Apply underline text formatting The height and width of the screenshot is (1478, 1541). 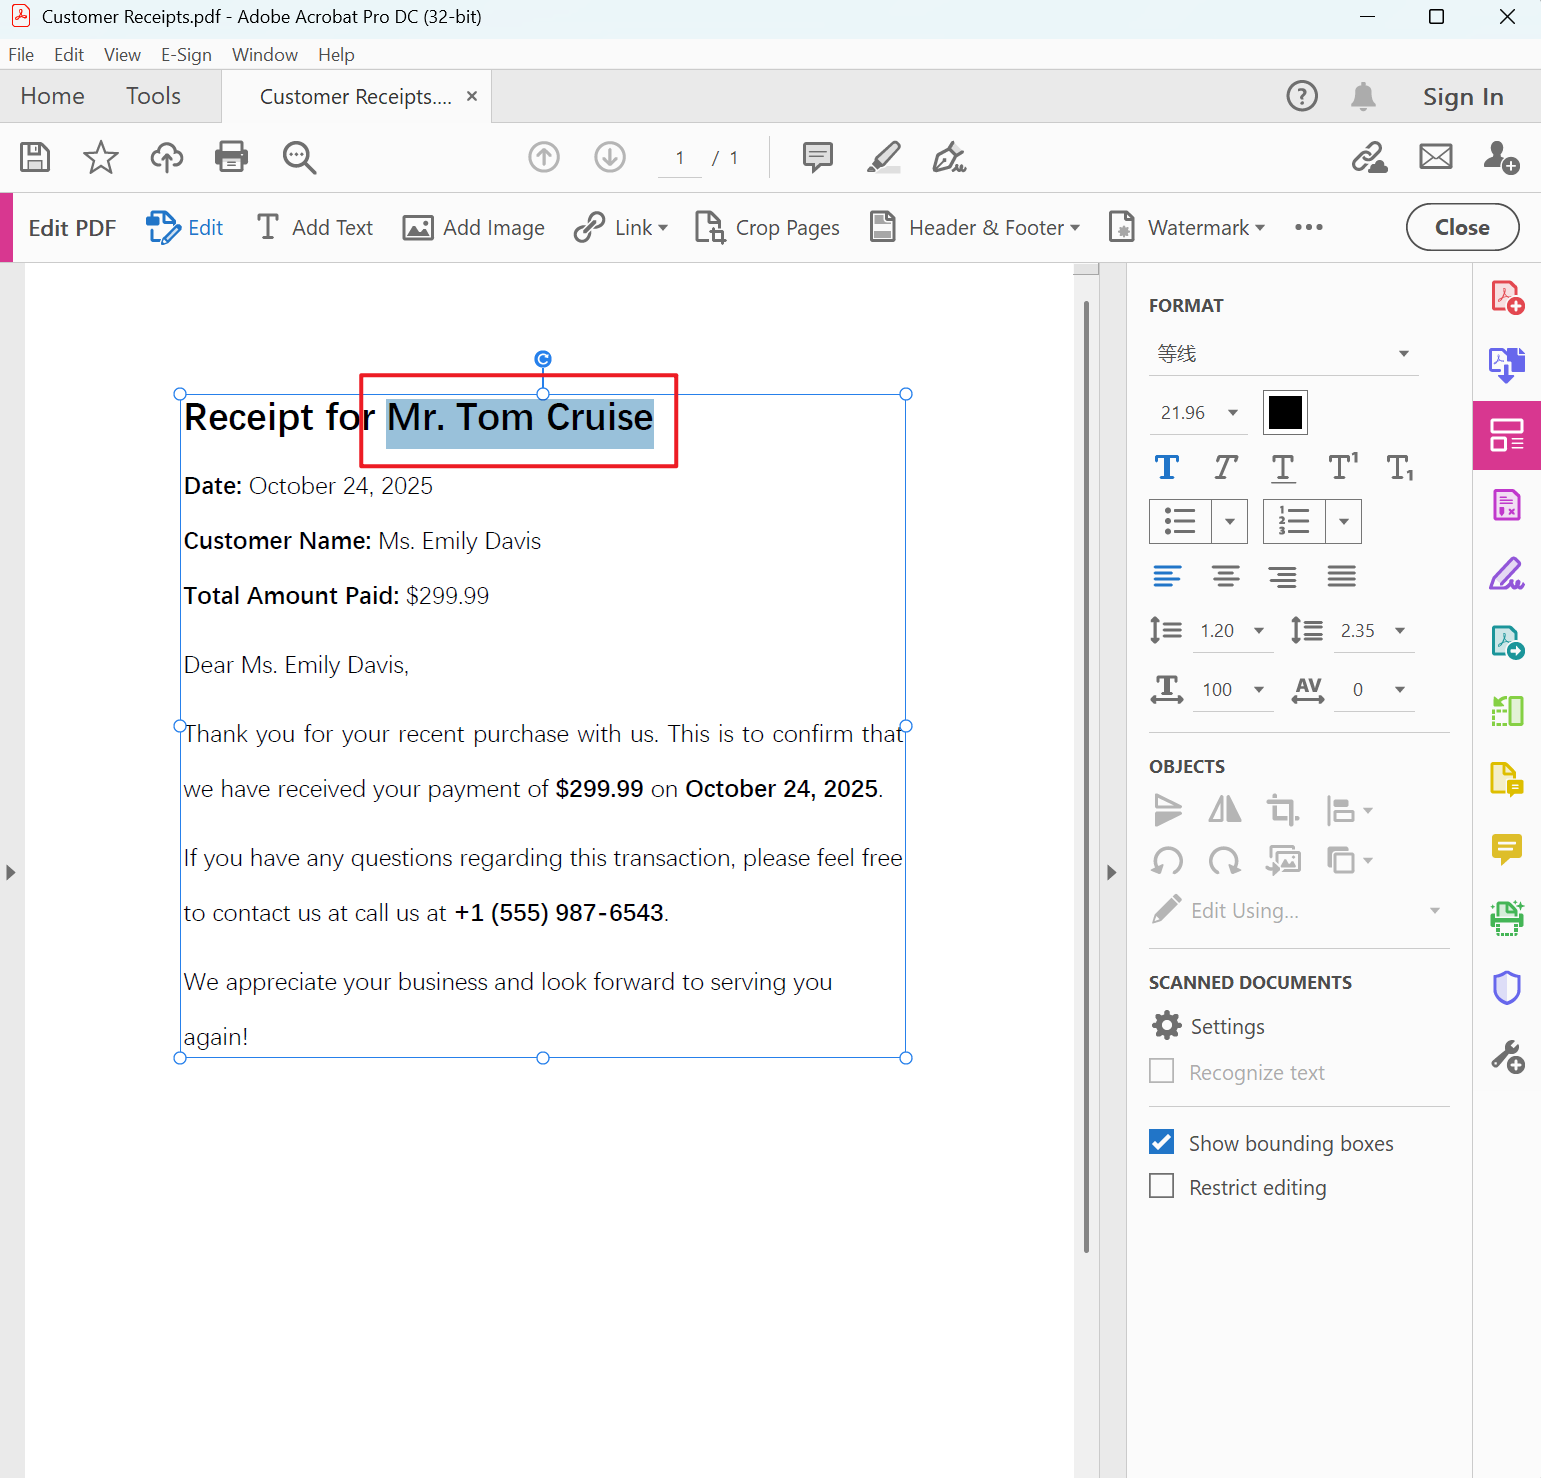pos(1282,467)
